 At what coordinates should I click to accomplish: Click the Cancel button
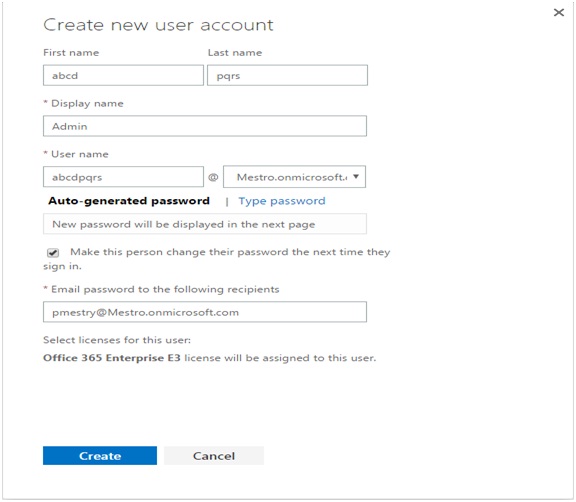pos(214,455)
